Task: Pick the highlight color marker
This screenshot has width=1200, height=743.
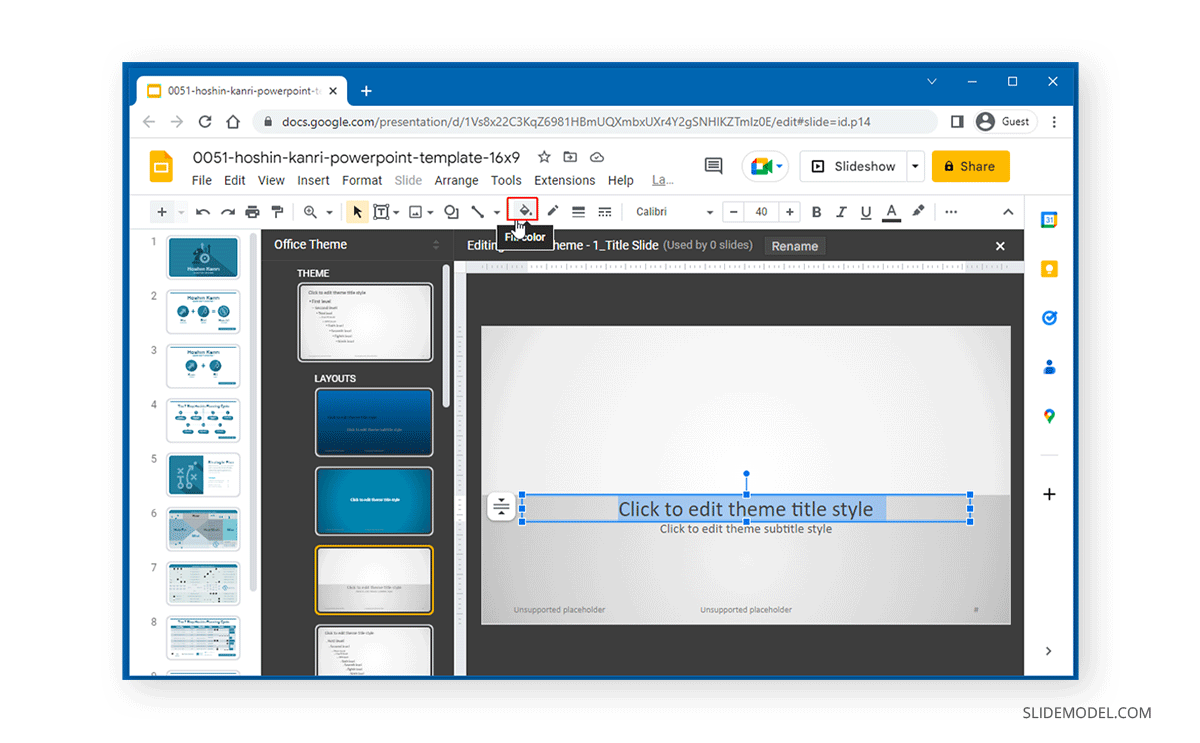Action: pyautogui.click(x=918, y=212)
